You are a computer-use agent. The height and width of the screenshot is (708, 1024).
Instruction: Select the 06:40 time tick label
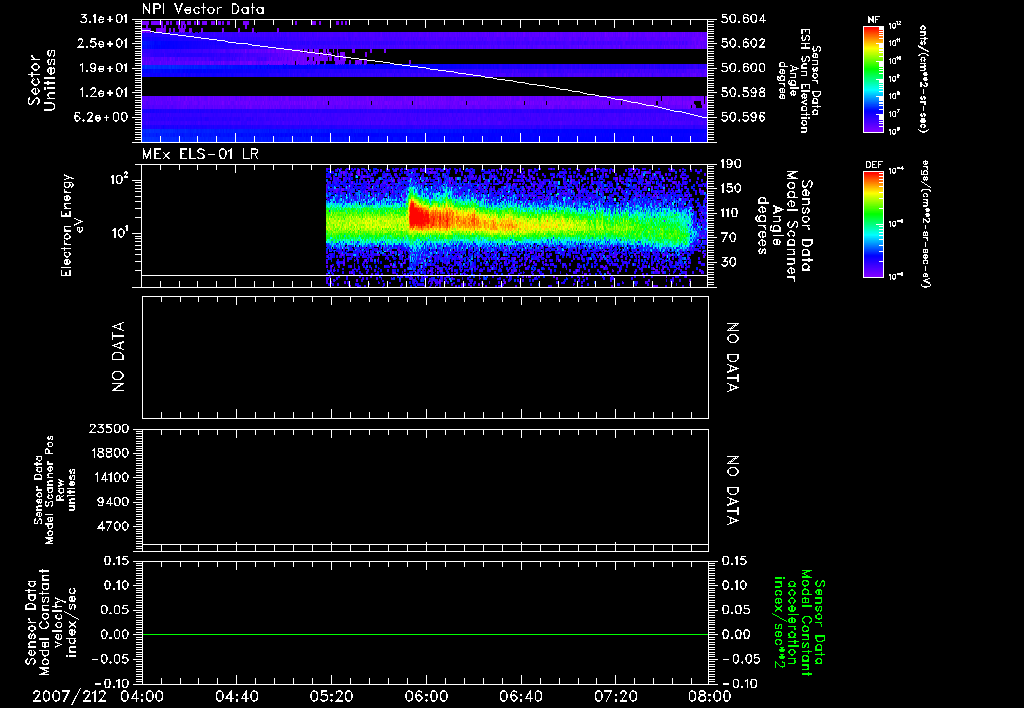tap(520, 696)
